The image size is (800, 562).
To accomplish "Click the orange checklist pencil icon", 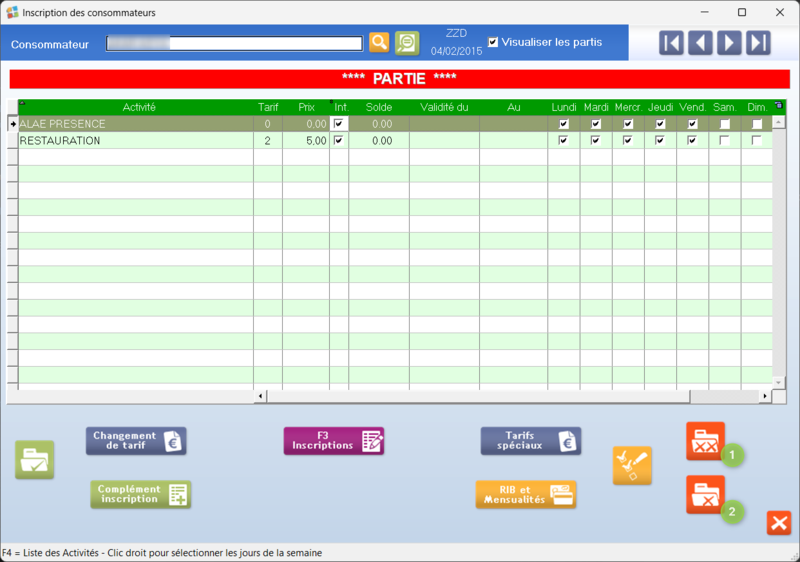I will [x=632, y=465].
